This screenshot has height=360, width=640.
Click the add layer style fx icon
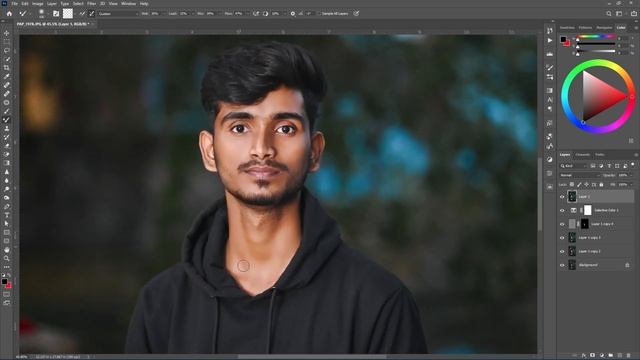[x=584, y=356]
